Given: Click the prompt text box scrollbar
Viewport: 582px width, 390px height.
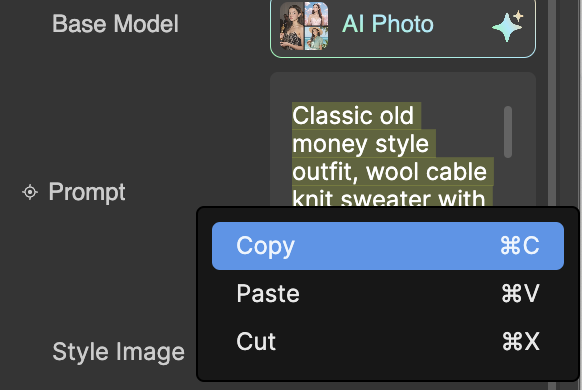Looking at the screenshot, I should pos(508,132).
